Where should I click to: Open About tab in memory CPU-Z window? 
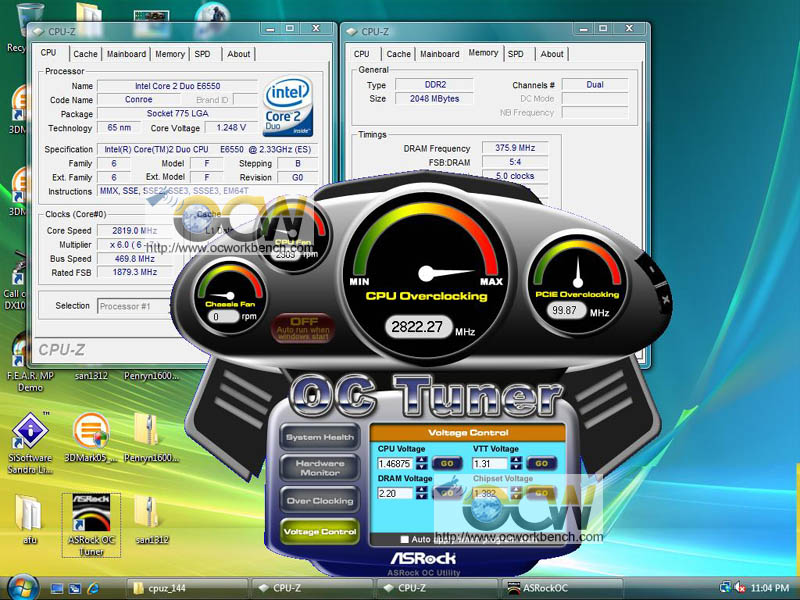pos(552,54)
